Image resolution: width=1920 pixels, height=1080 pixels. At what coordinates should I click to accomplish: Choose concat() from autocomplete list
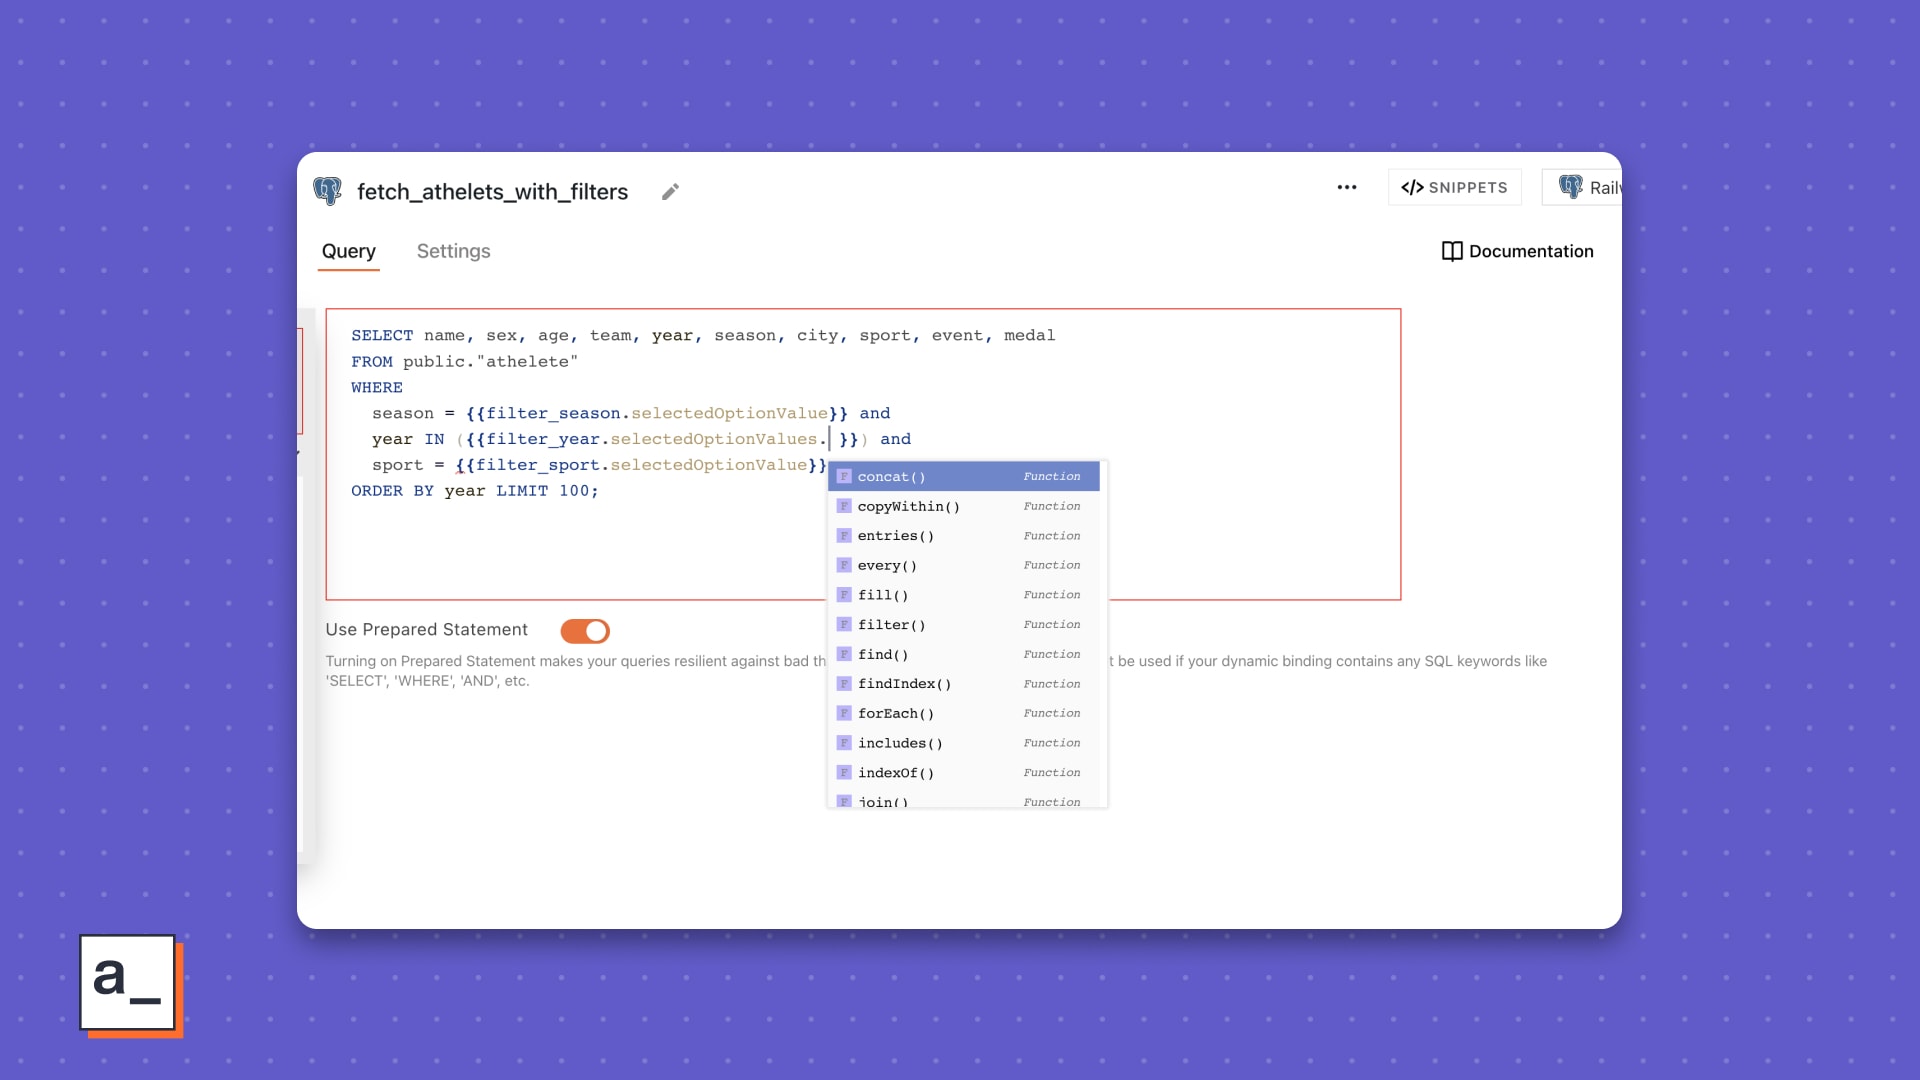click(891, 477)
